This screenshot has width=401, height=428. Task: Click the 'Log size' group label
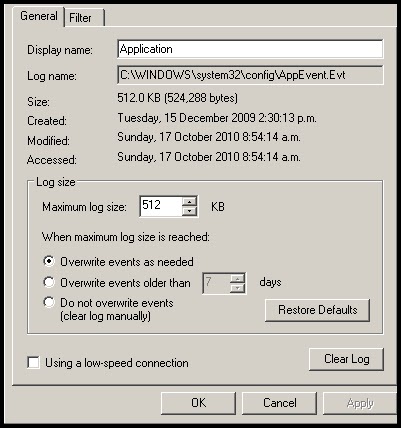click(x=56, y=182)
